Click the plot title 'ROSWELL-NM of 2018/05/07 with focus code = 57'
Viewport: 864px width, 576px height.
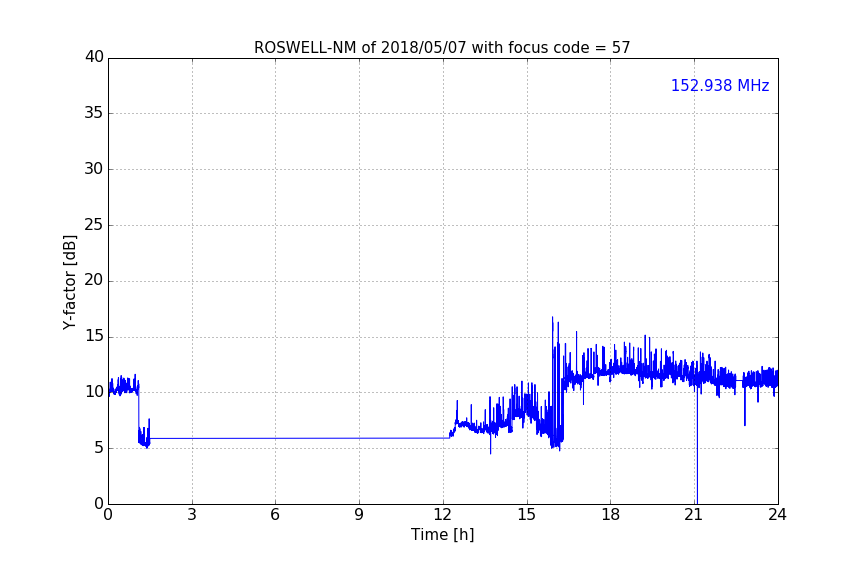442,48
